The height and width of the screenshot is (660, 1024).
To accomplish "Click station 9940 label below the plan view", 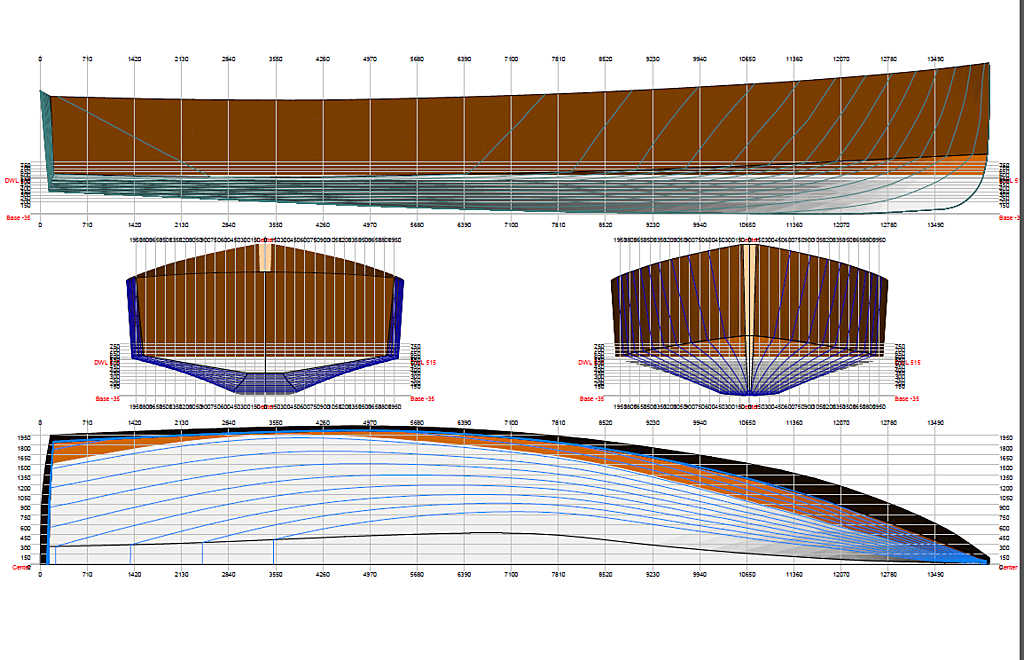I will point(699,575).
